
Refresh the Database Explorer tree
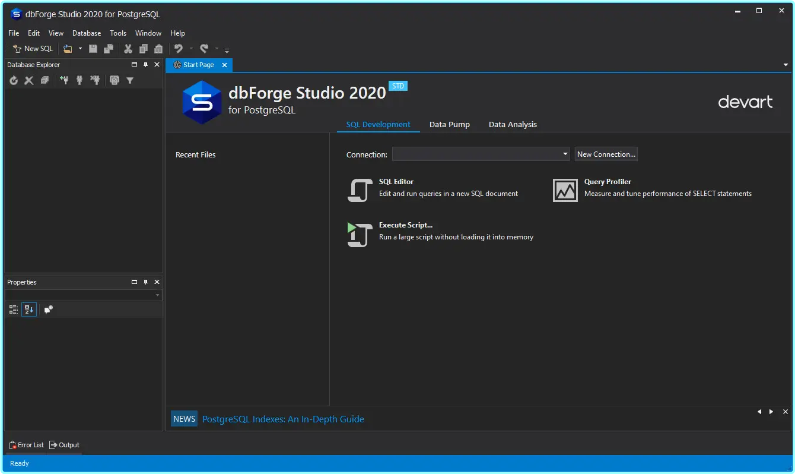pyautogui.click(x=14, y=80)
